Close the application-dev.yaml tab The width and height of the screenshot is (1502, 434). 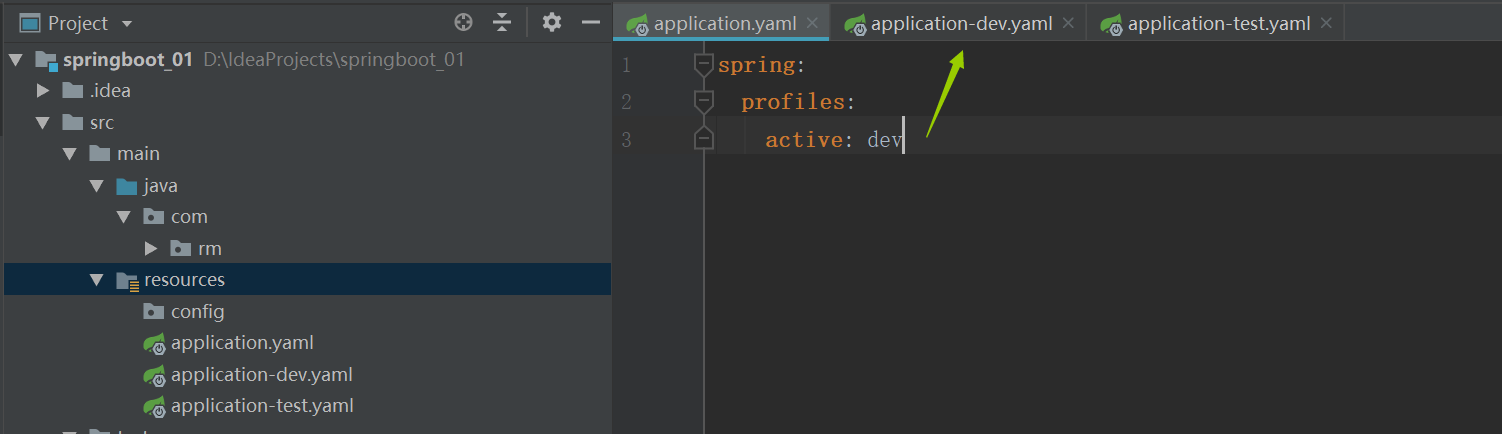tap(1068, 23)
